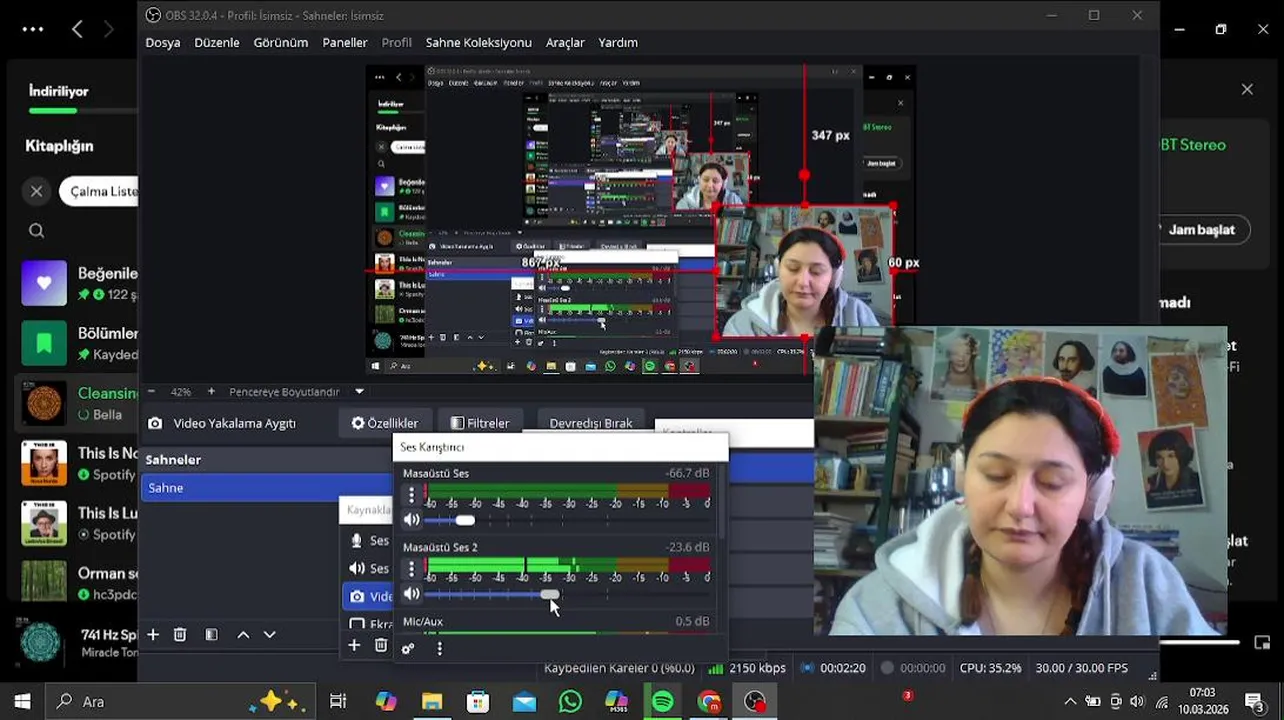The image size is (1284, 720).
Task: Open the Beğenilen Şarkılar playlist thumbnail
Action: tap(44, 283)
